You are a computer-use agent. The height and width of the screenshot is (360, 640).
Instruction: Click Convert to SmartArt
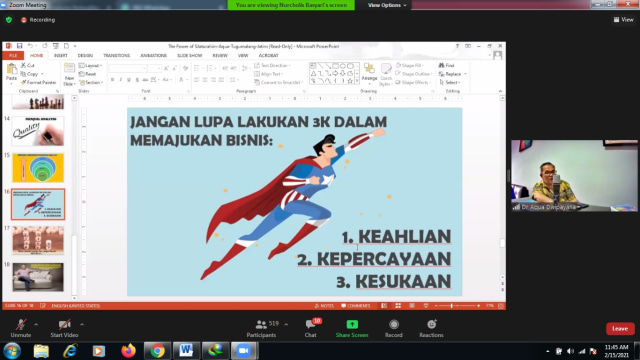279,82
